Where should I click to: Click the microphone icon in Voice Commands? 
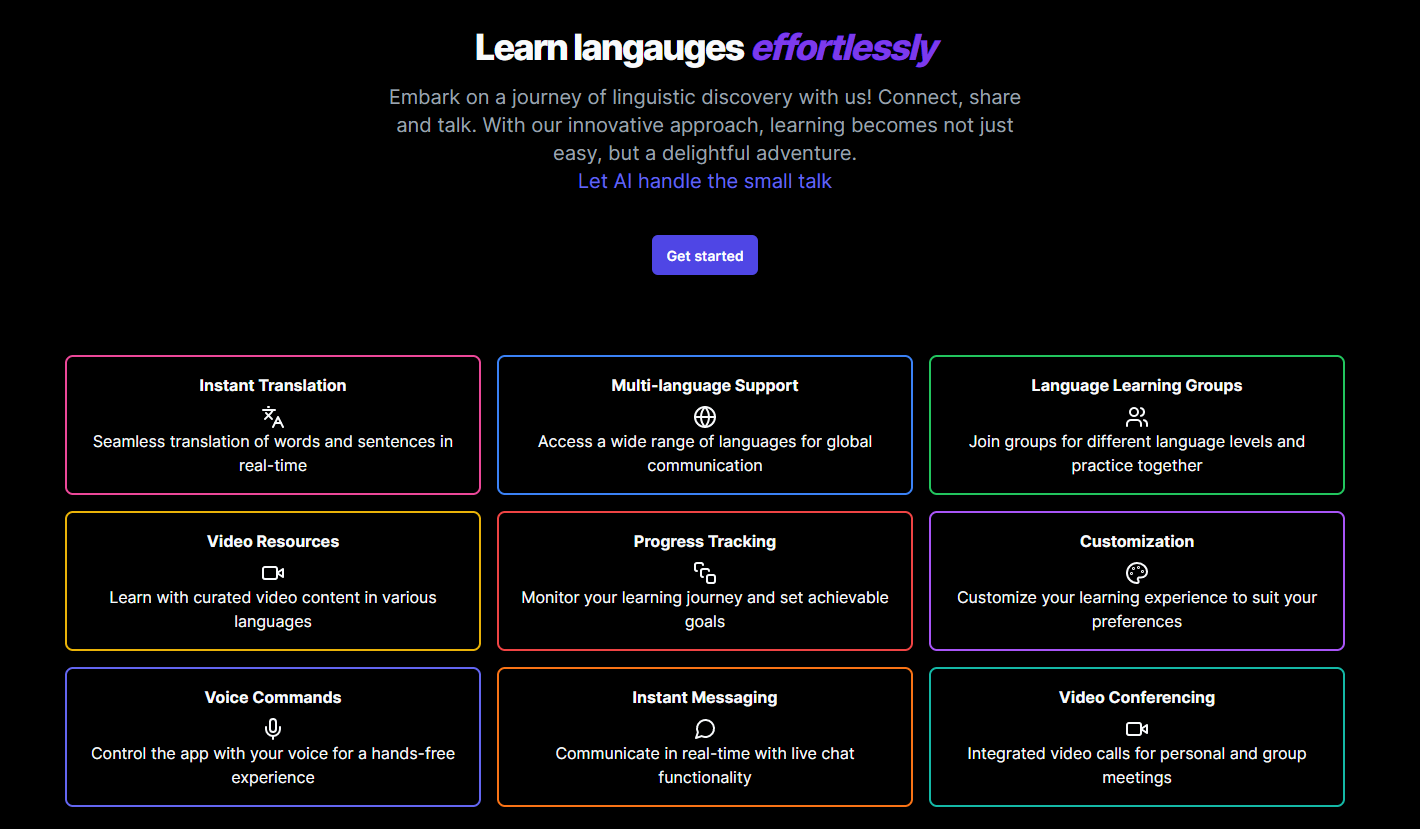273,729
